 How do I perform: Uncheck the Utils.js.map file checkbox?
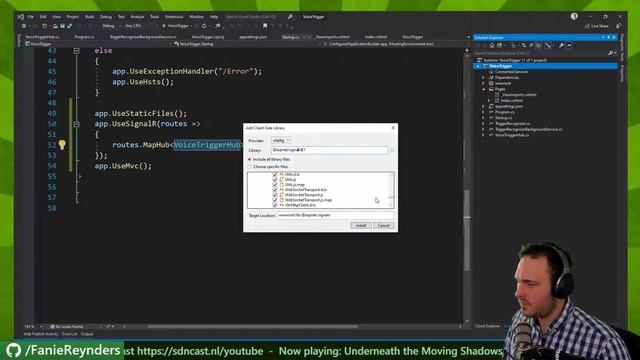coord(275,184)
